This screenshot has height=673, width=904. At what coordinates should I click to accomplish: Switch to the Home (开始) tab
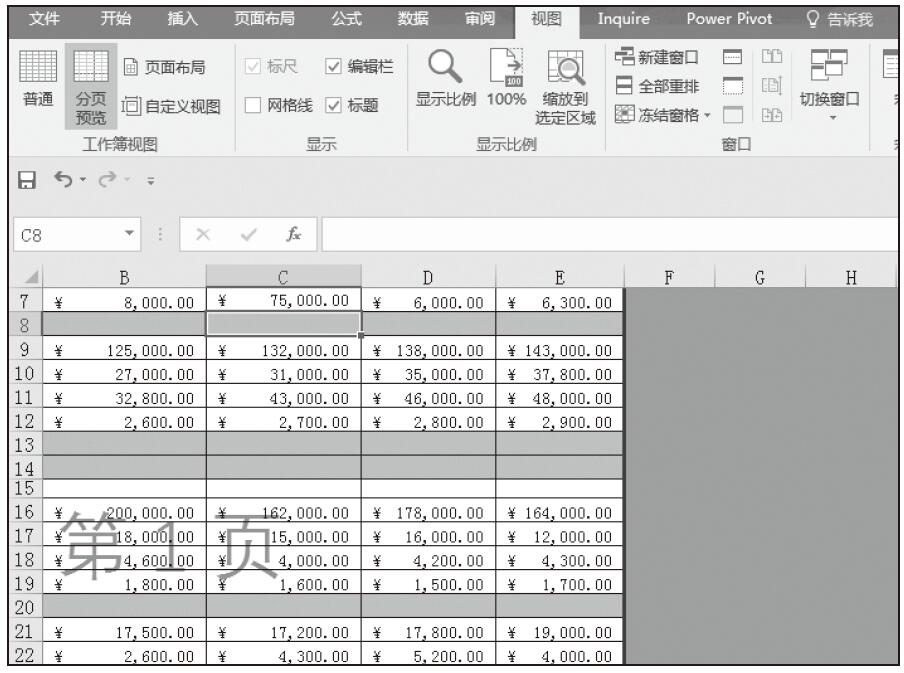[x=115, y=19]
